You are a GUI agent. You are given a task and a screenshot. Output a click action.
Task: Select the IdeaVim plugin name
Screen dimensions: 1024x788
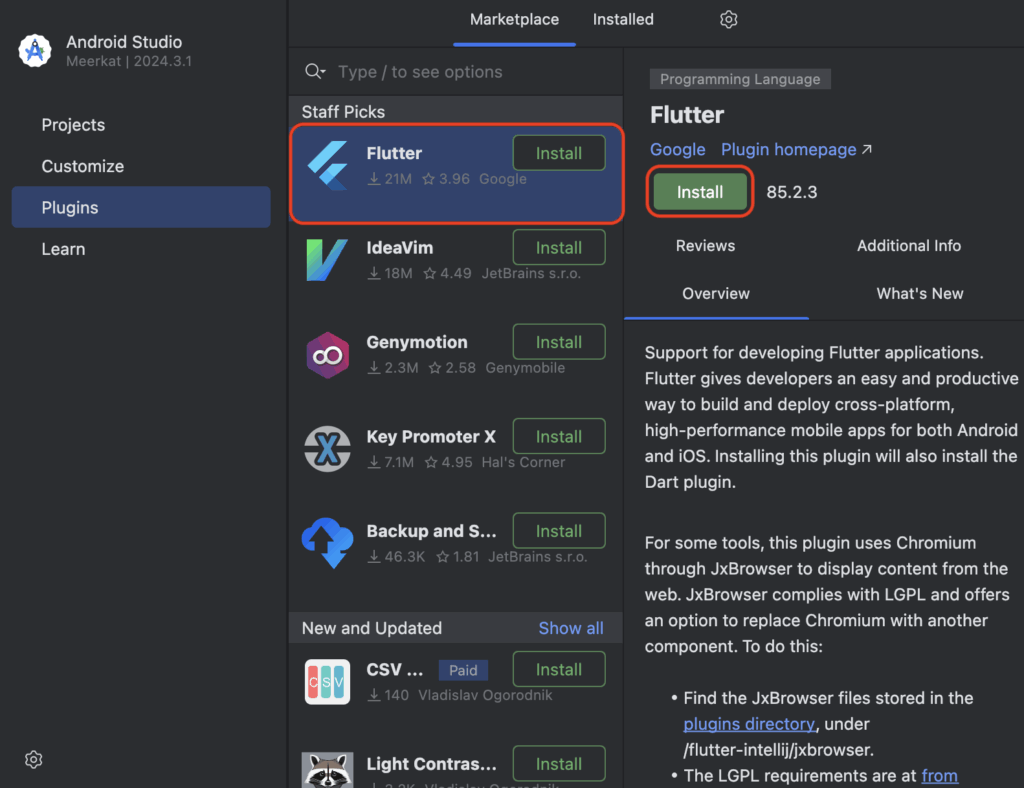point(400,248)
